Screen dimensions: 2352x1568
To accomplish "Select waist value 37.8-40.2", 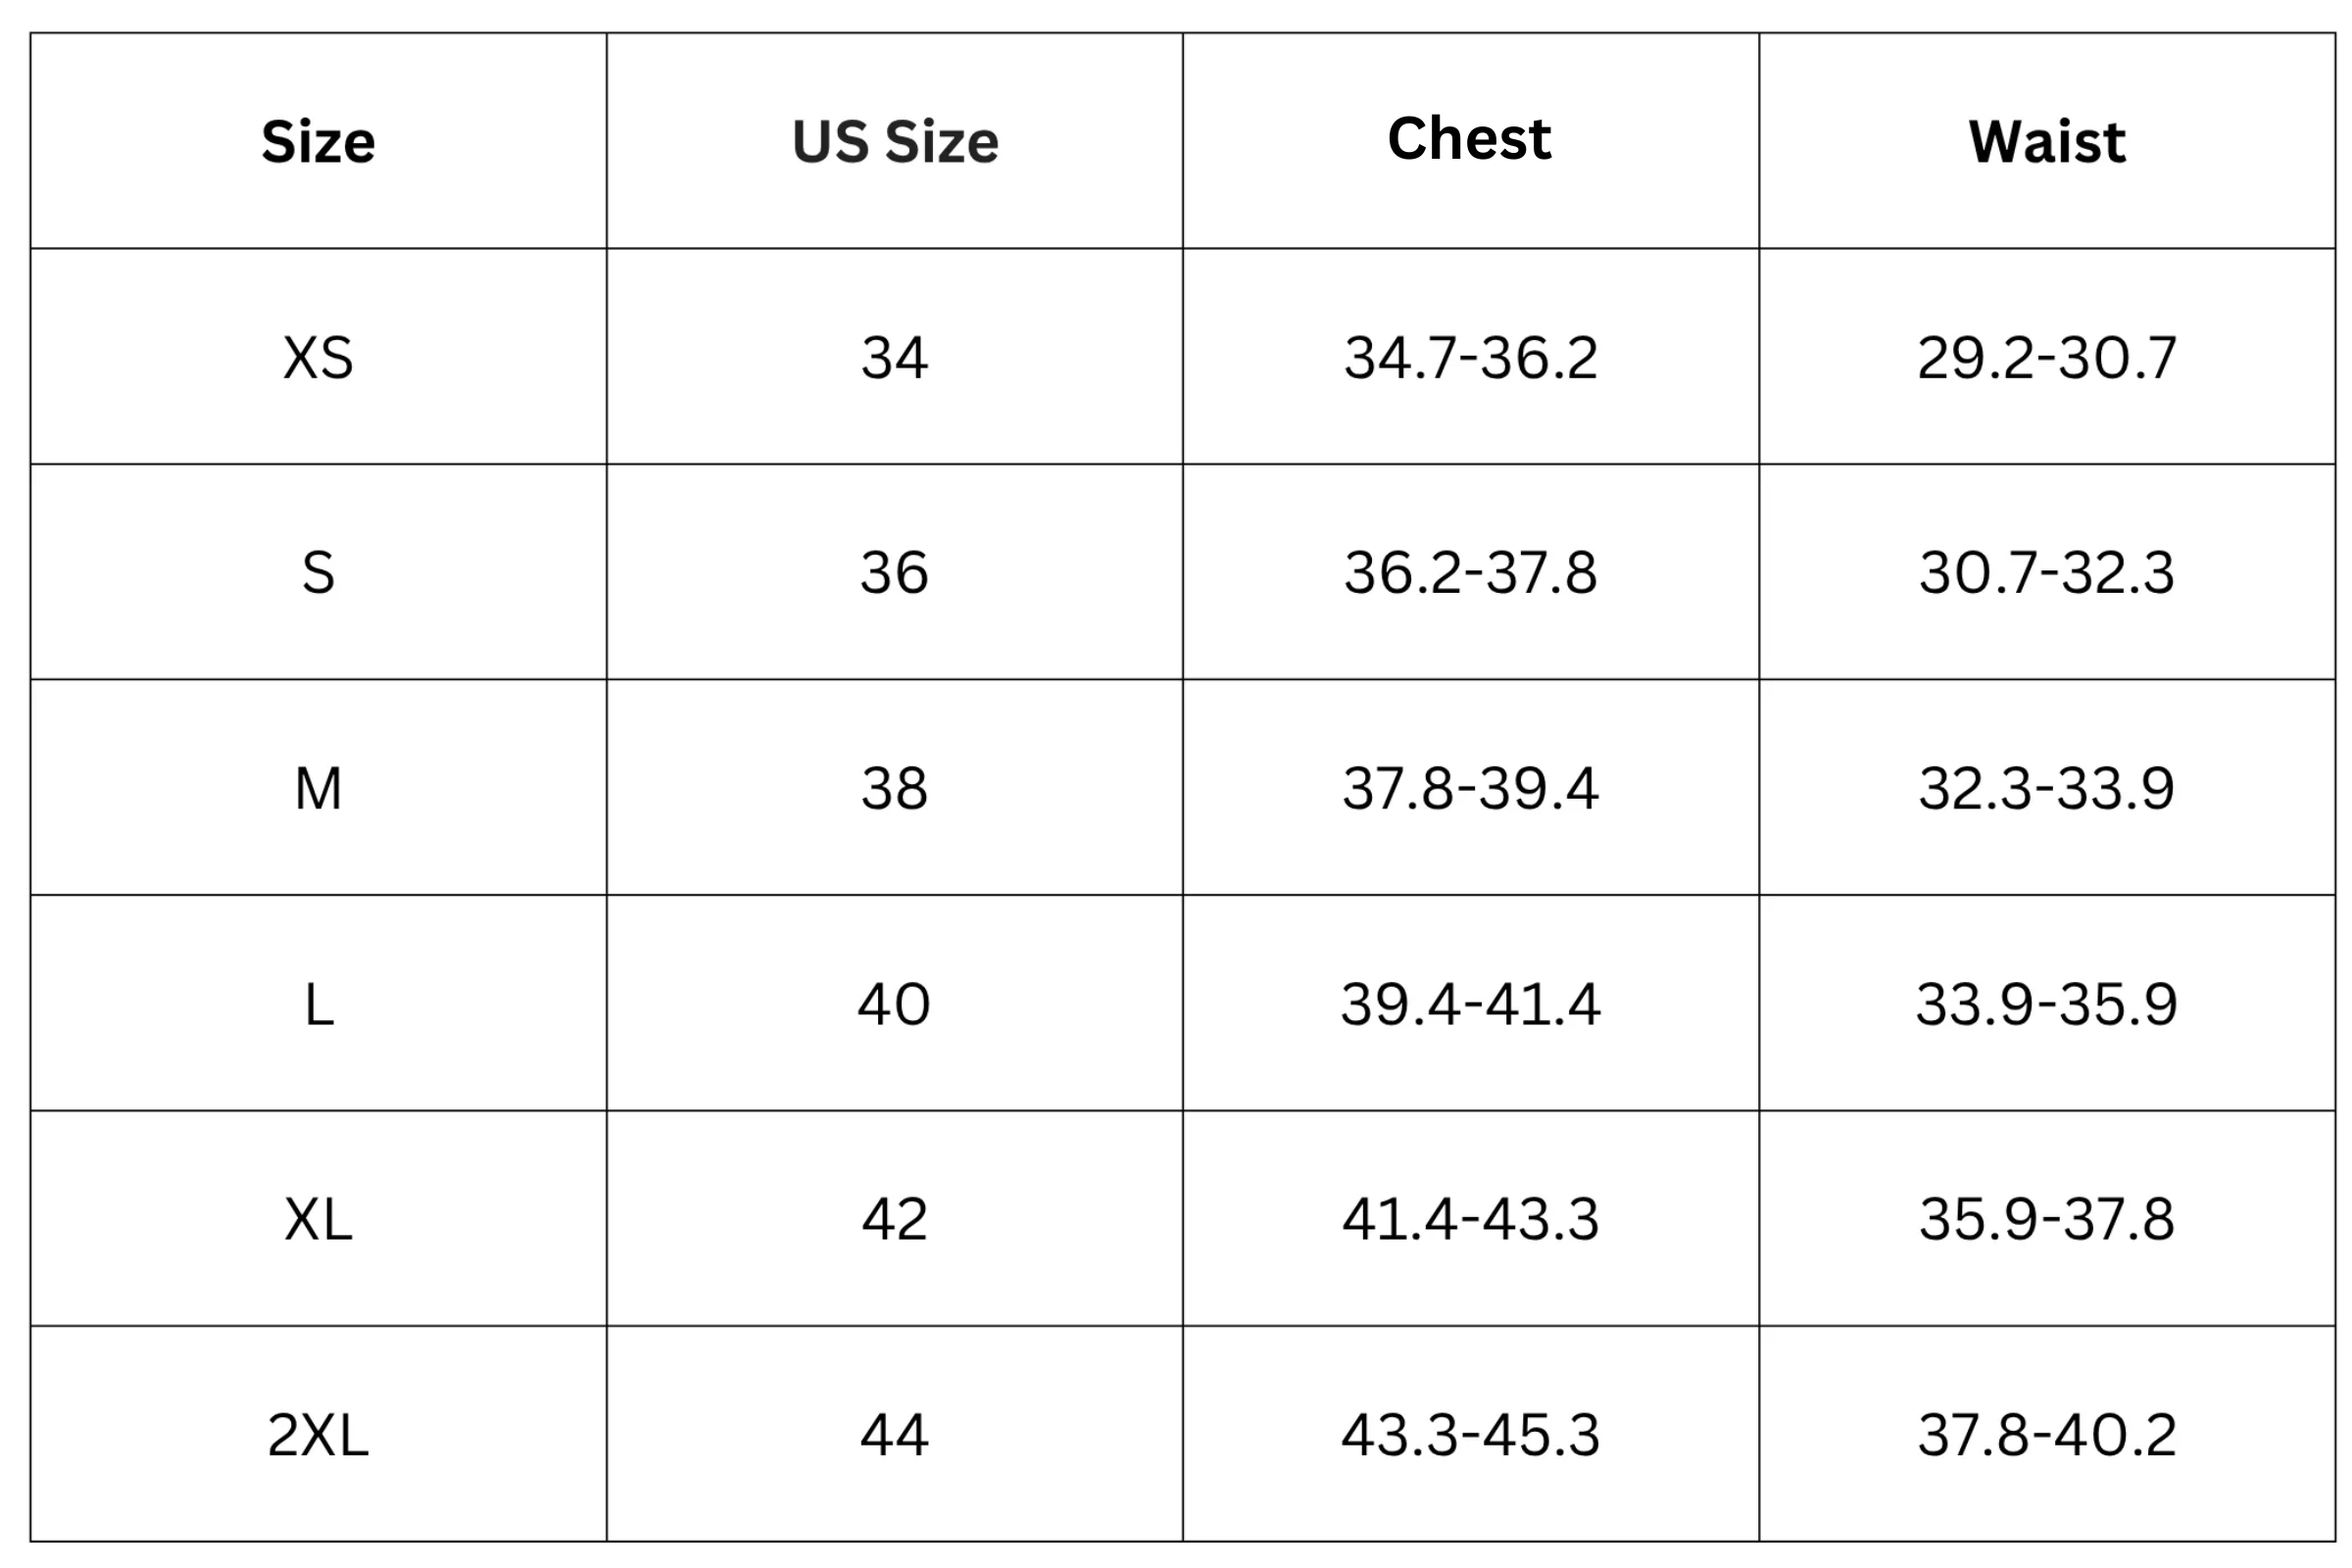I will tap(2047, 1435).
